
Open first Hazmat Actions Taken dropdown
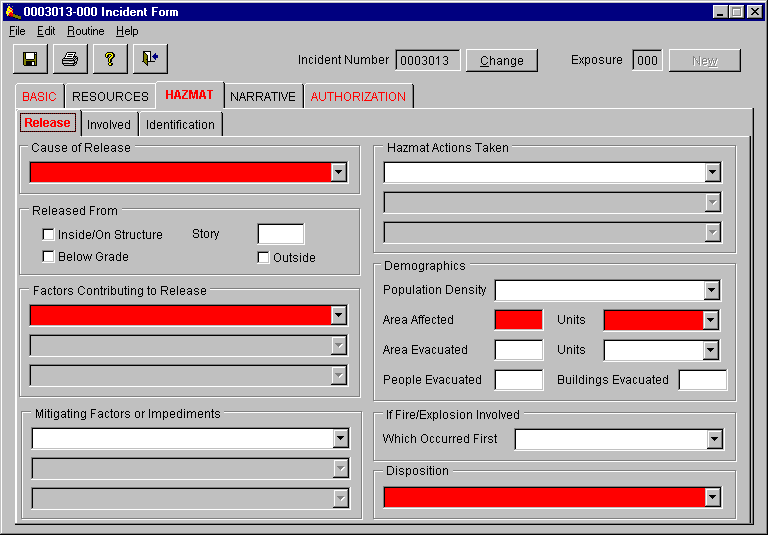712,172
